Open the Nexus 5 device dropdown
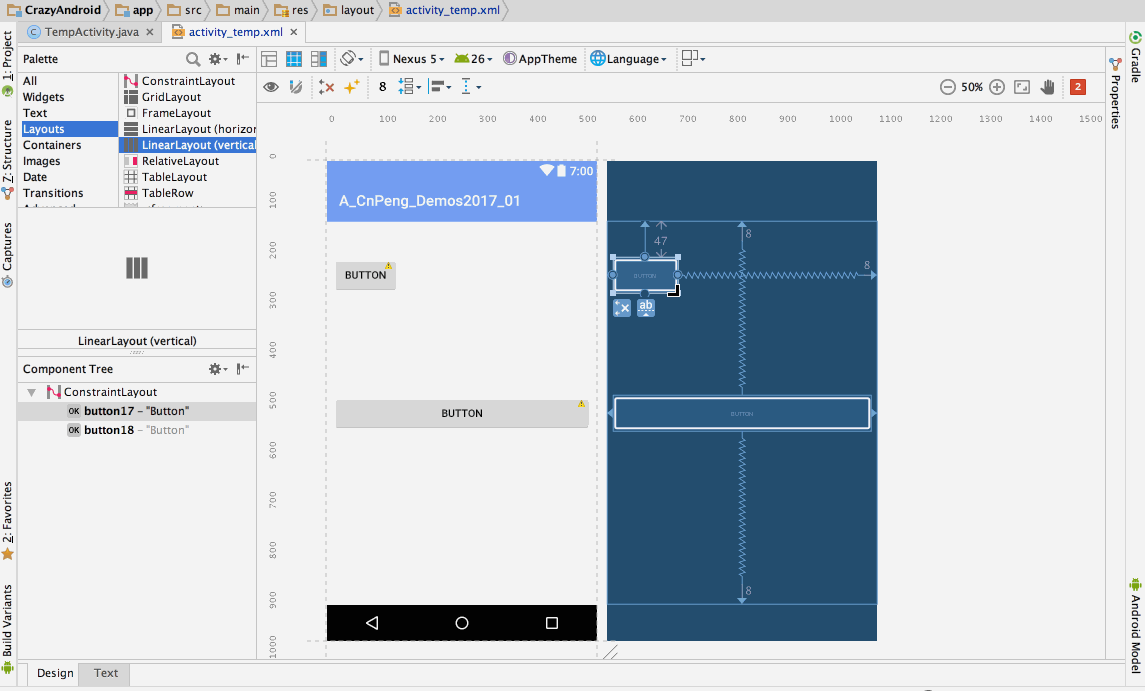1145x691 pixels. click(x=412, y=59)
